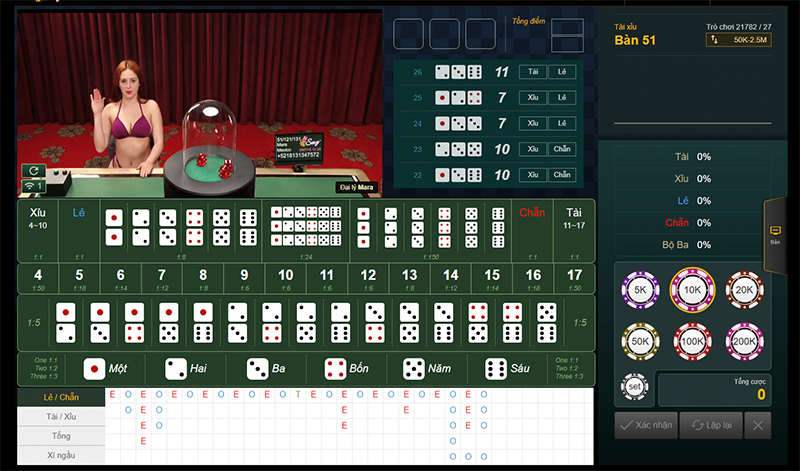
Task: Open bet limit 50K-2.5M selector
Action: click(x=739, y=40)
